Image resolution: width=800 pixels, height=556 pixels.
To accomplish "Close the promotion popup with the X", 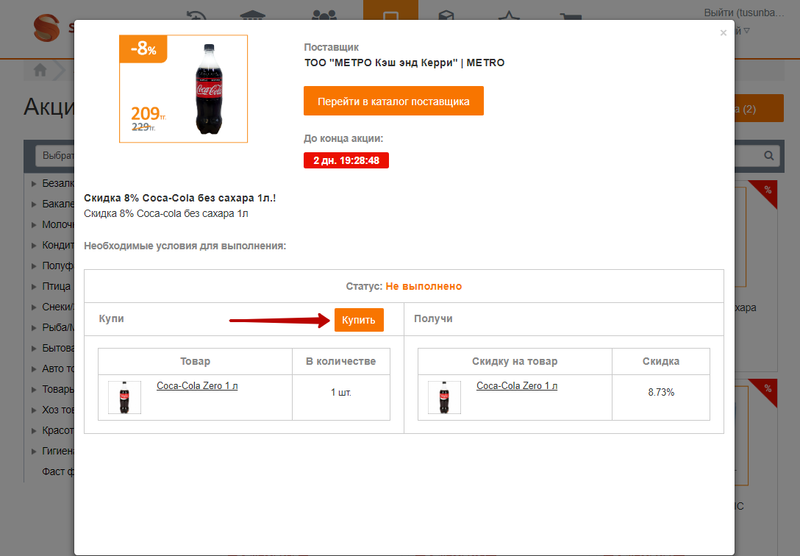I will (723, 33).
